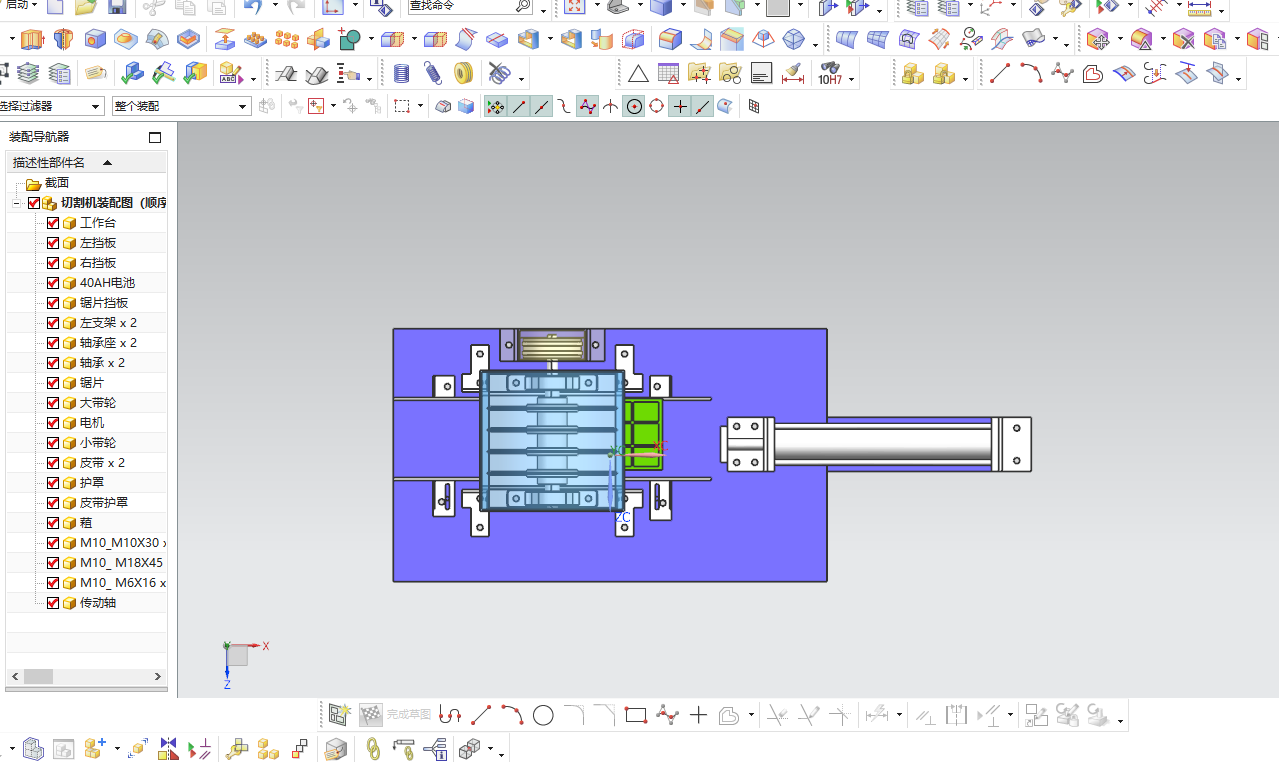Click the sketch Point plus icon
The image size is (1279, 762).
pos(698,715)
